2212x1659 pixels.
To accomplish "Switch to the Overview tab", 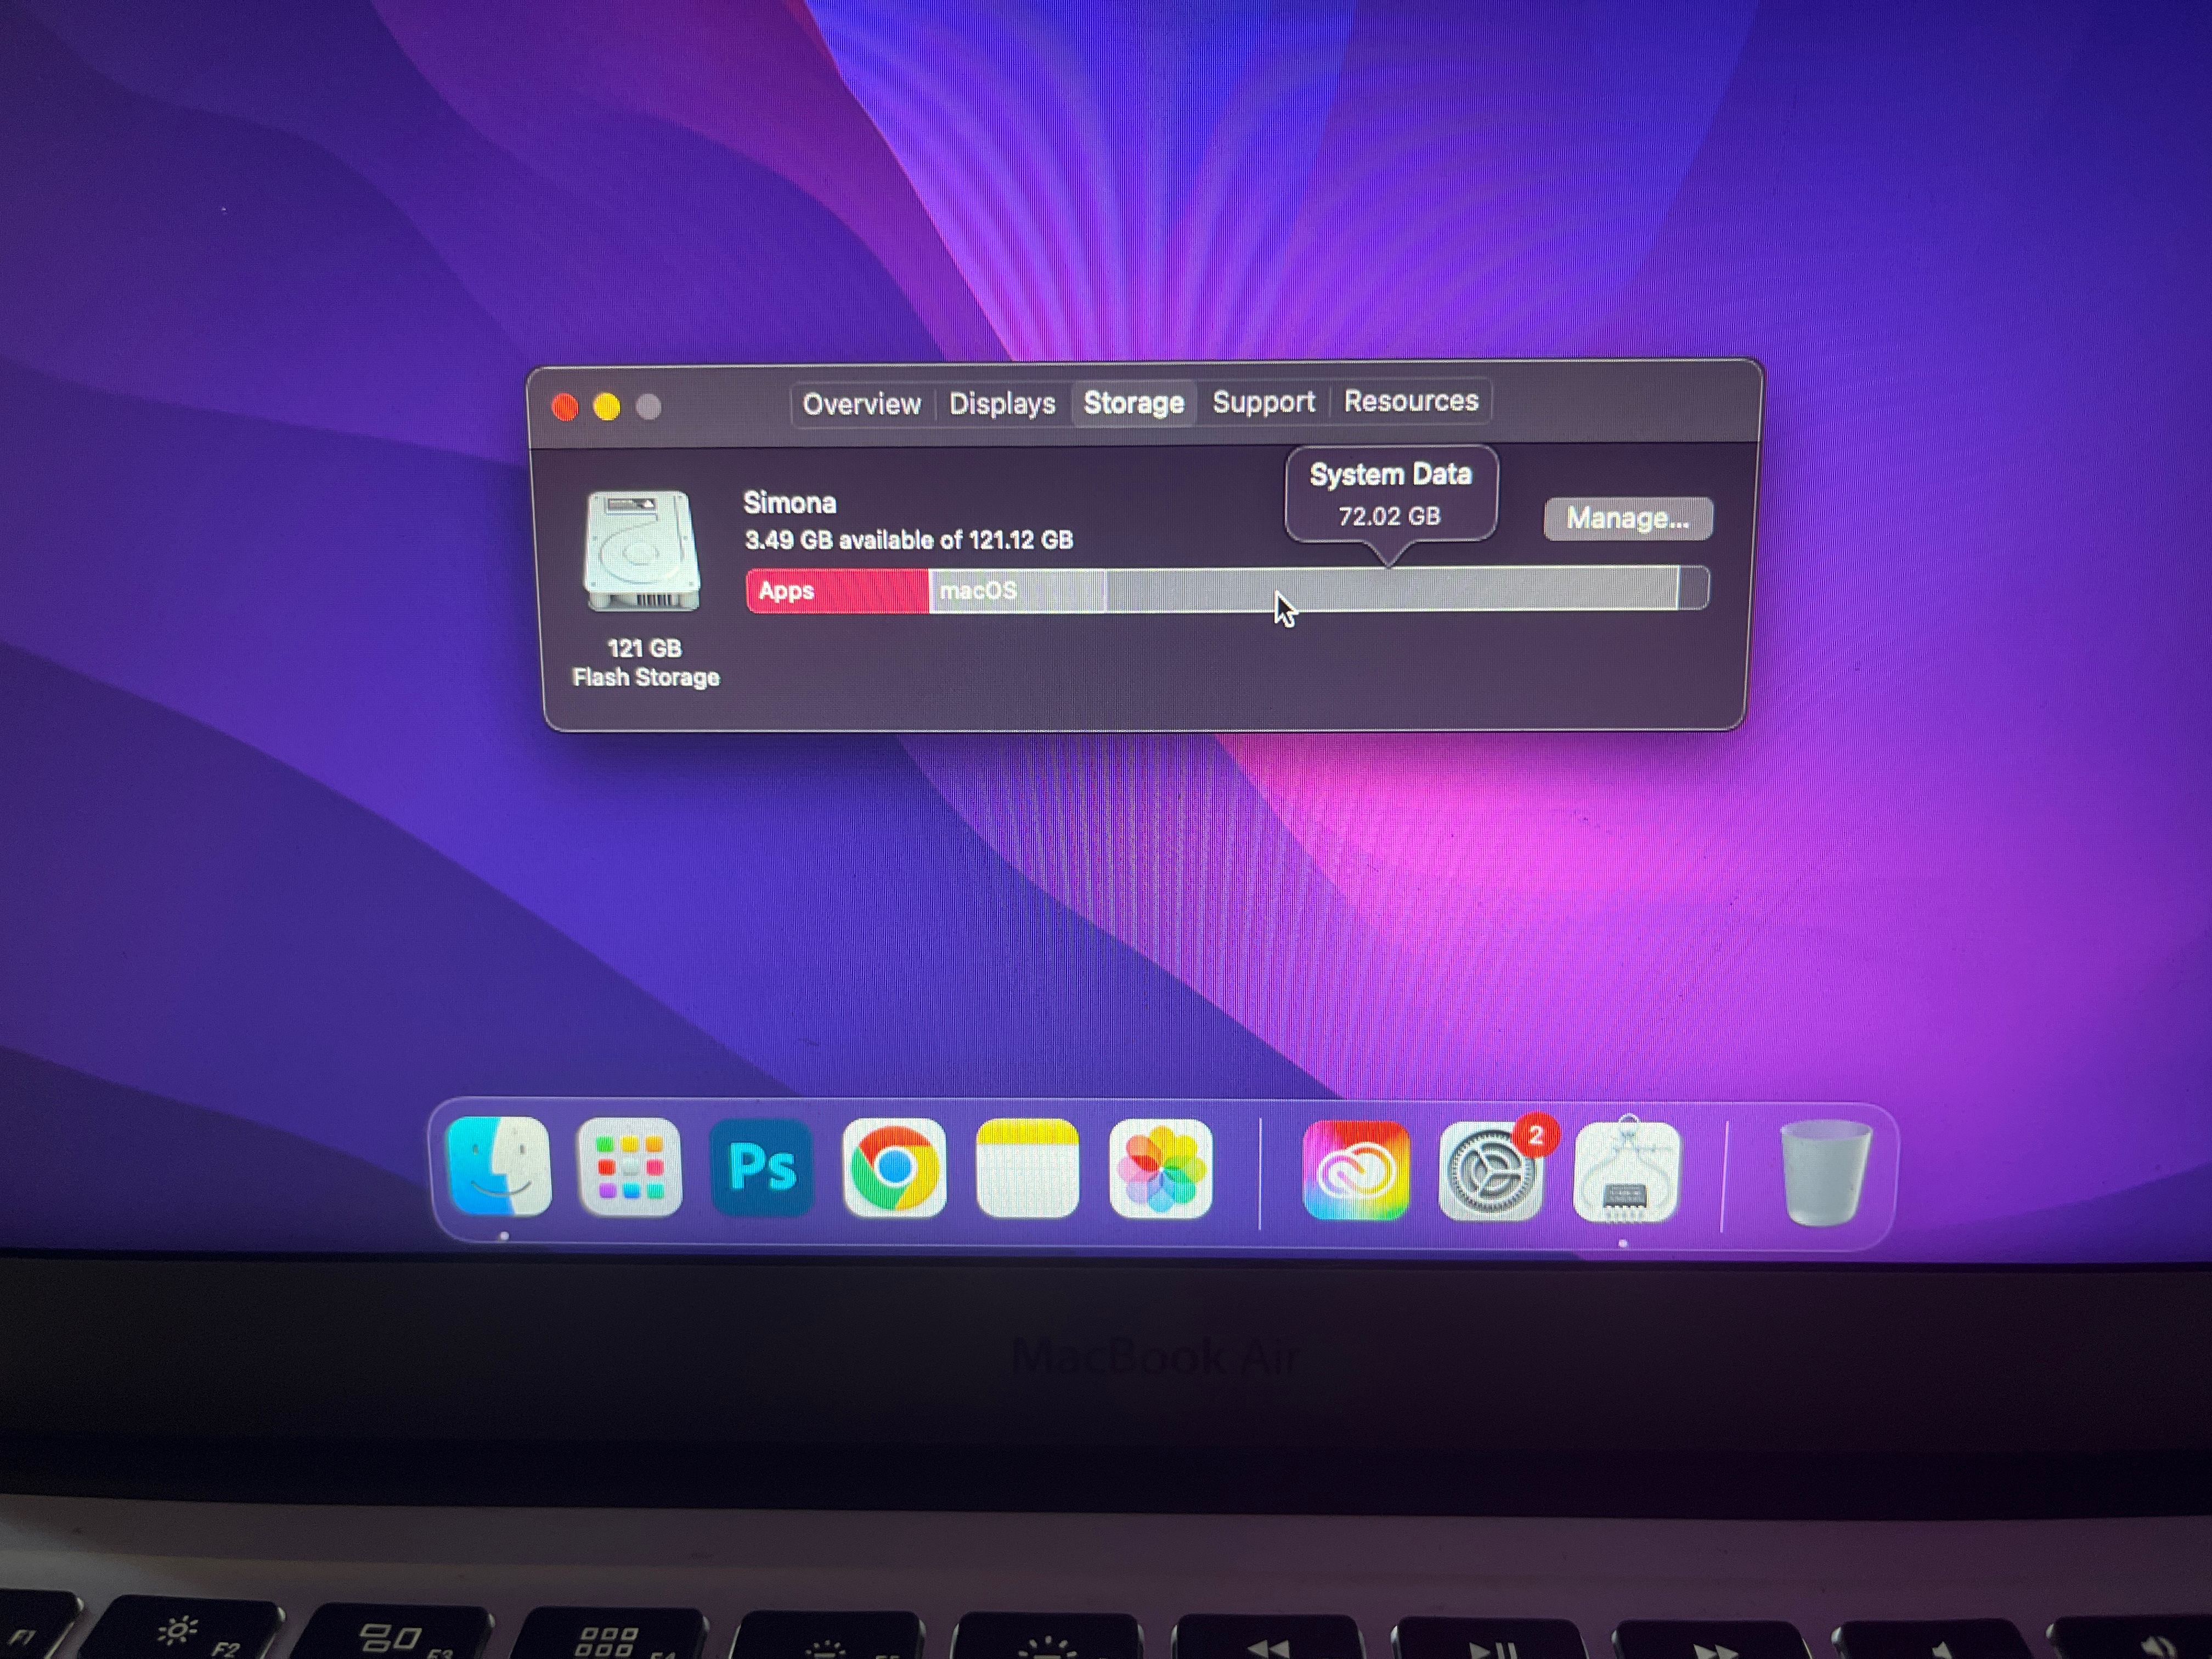I will 861,404.
